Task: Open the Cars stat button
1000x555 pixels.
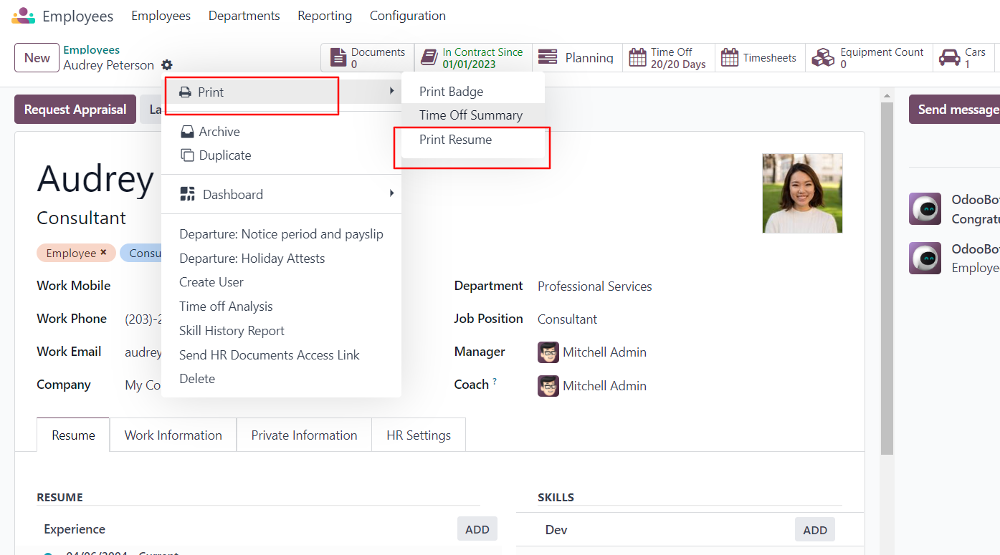Action: click(x=963, y=58)
